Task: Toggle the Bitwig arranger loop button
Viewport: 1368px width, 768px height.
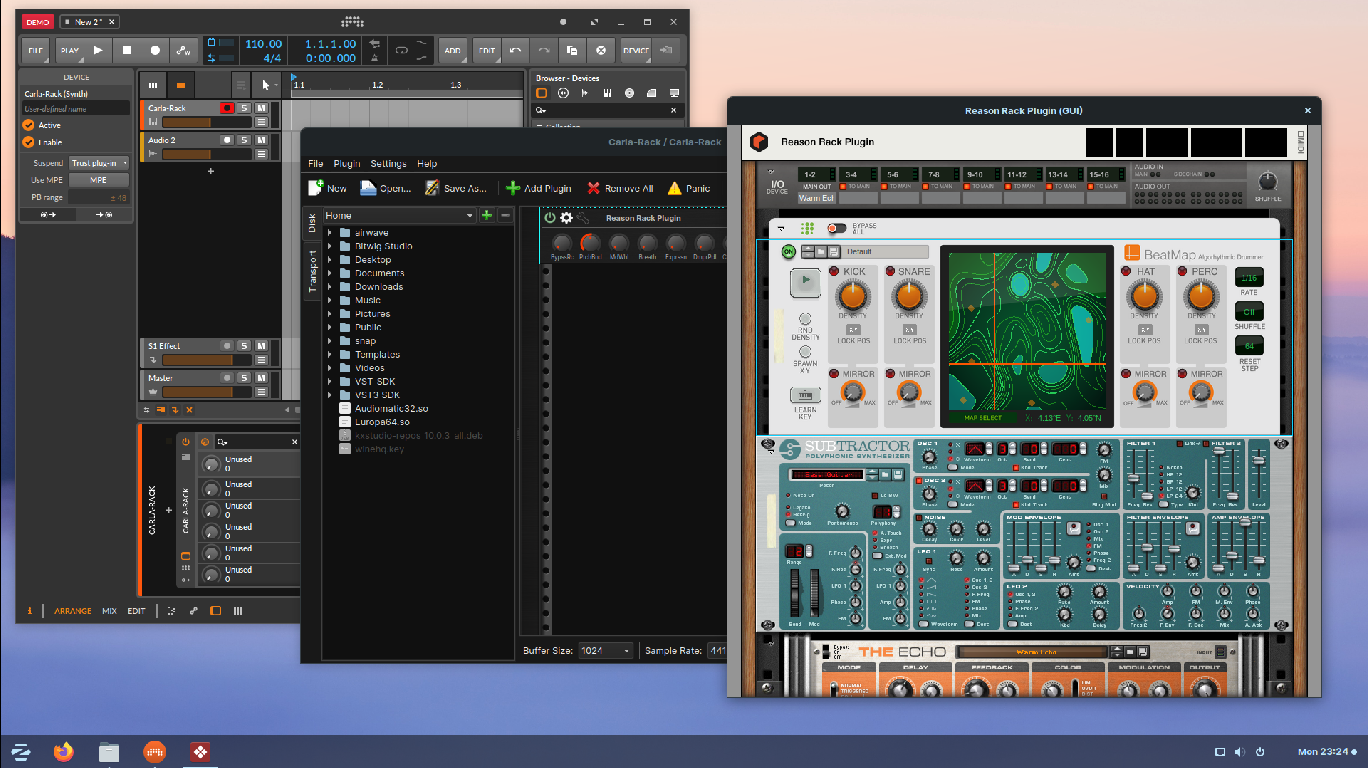Action: (x=402, y=50)
